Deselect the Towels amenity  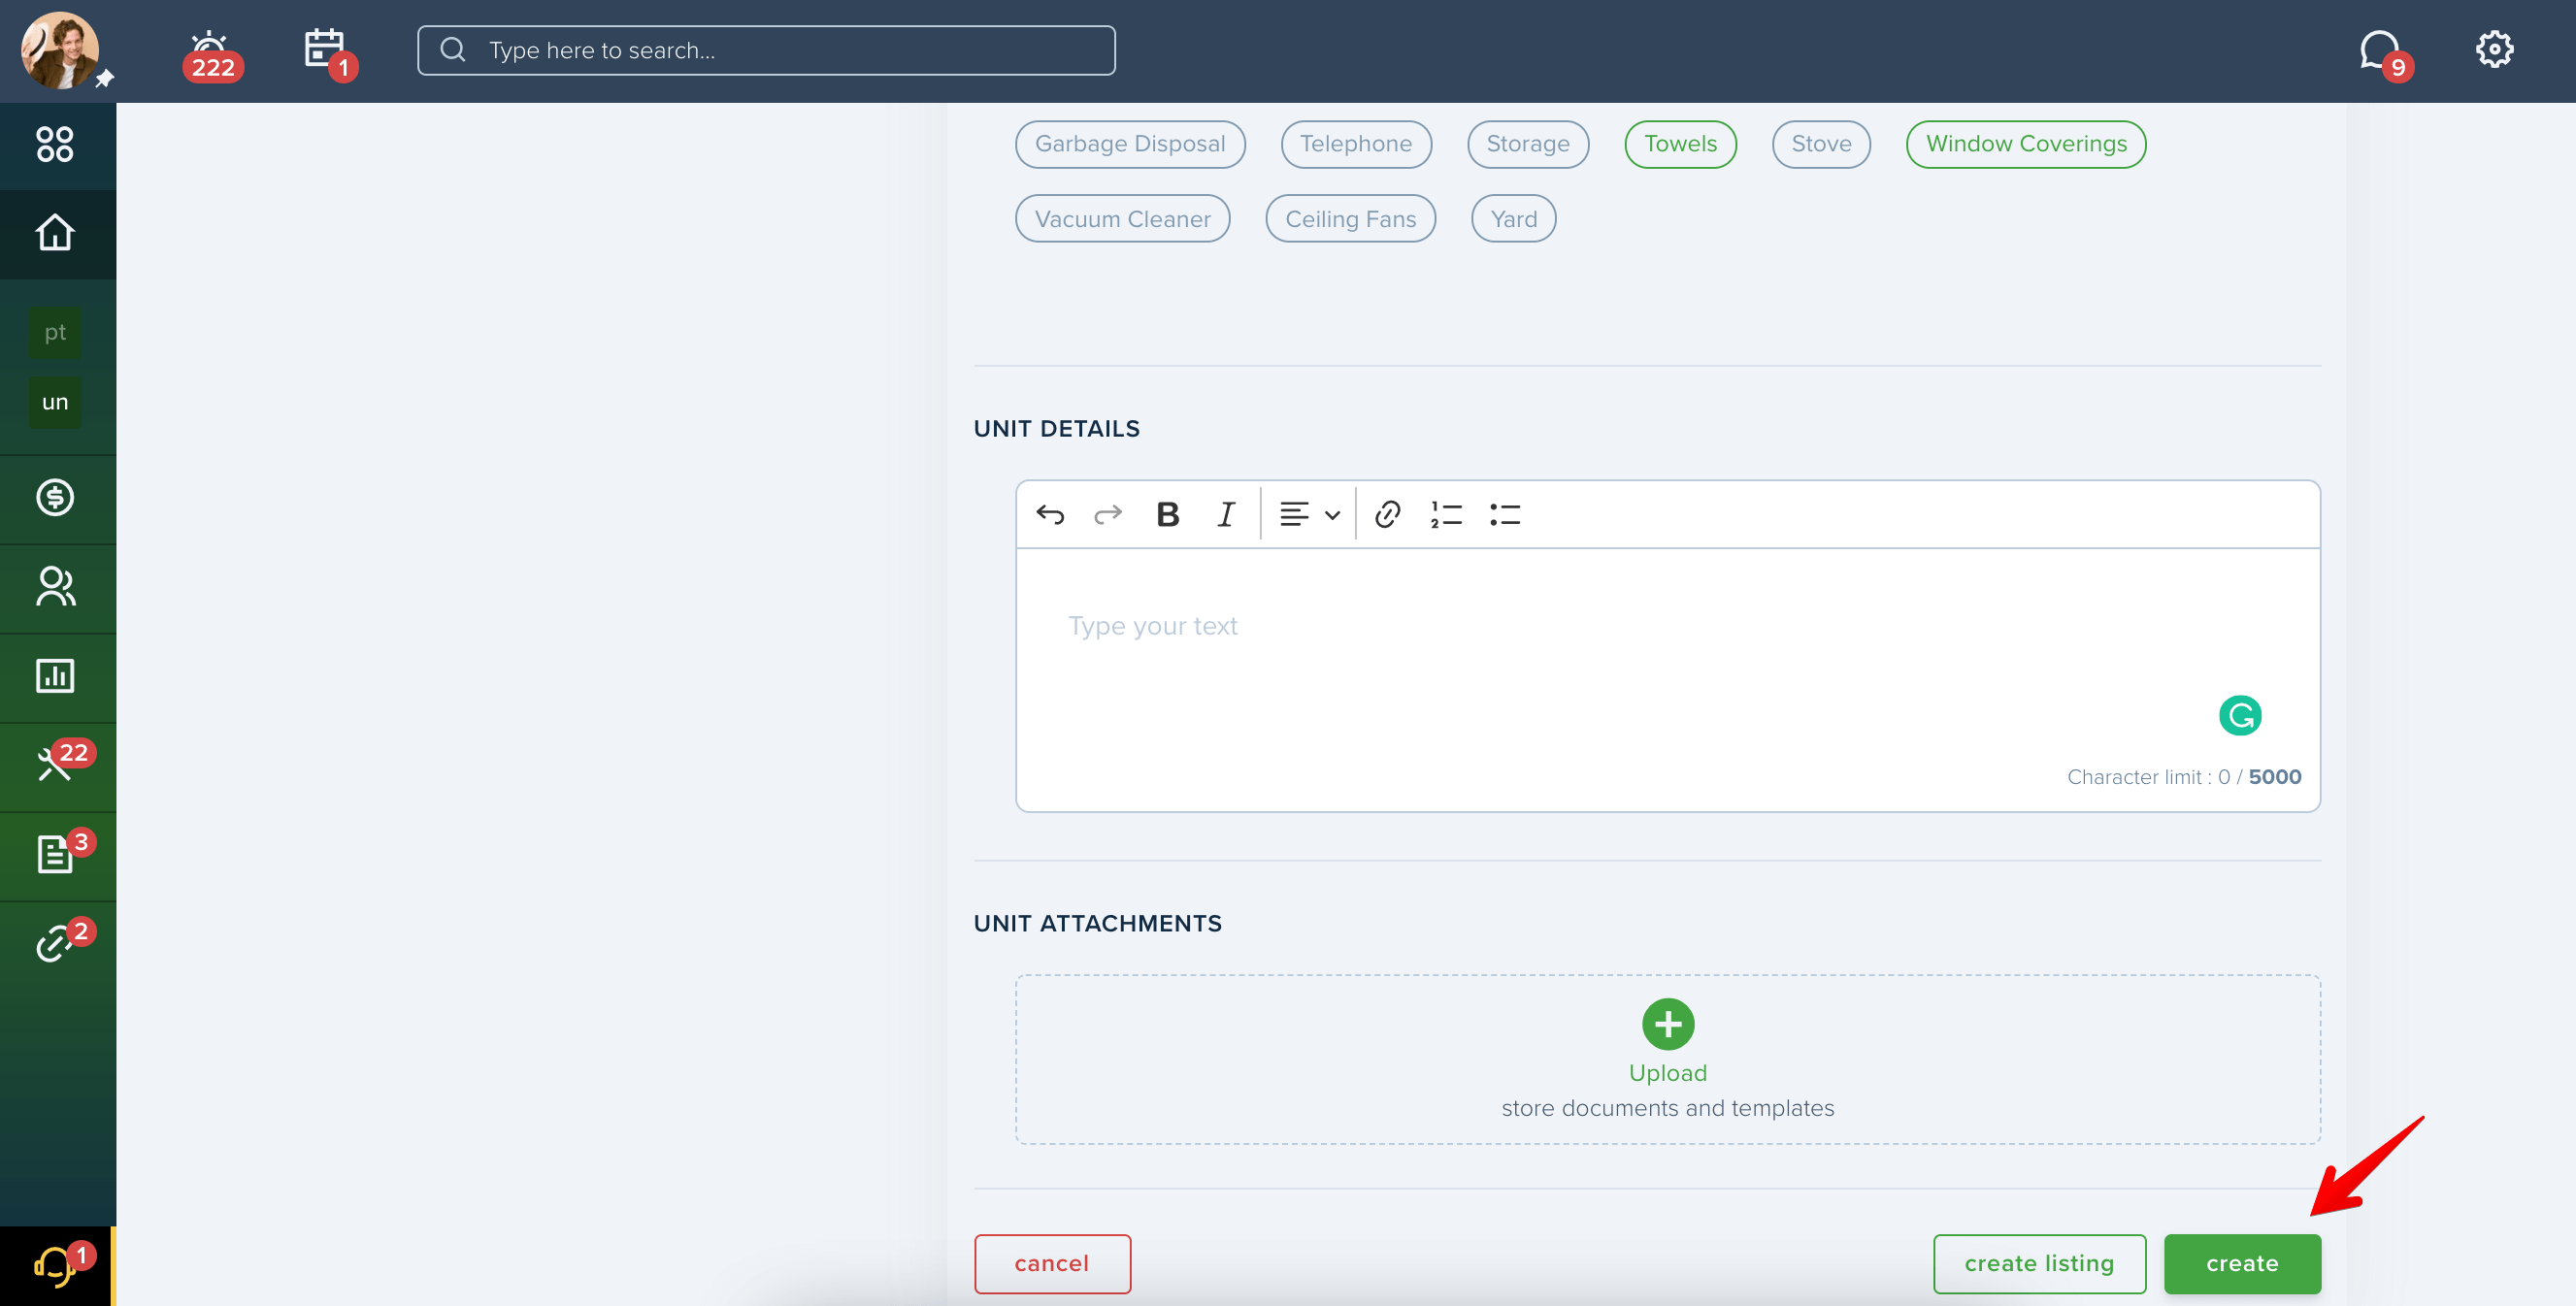tap(1681, 144)
